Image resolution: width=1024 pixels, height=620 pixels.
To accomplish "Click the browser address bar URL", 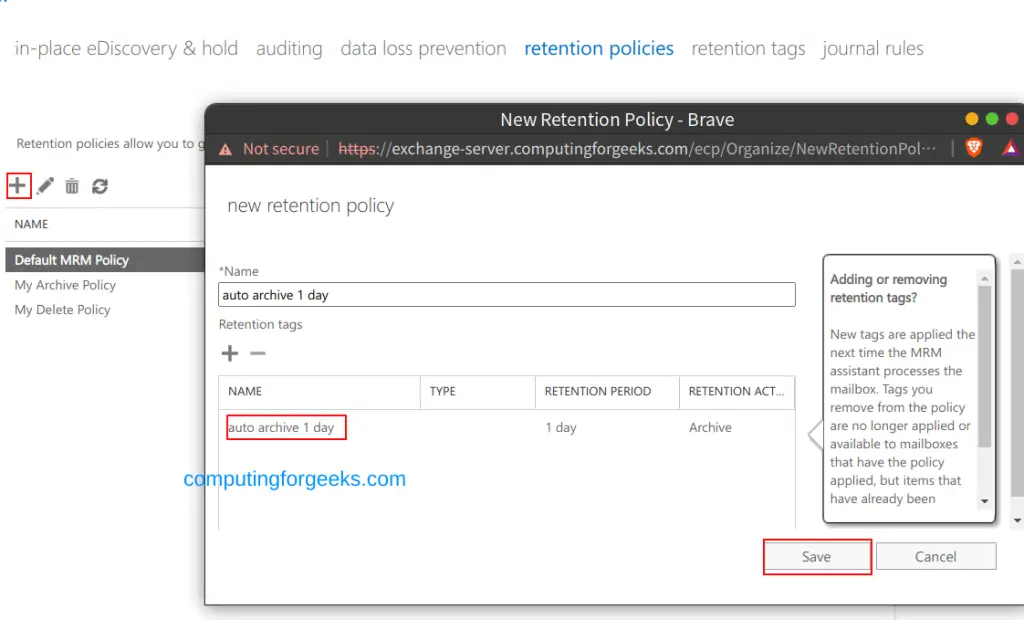I will pyautogui.click(x=637, y=149).
